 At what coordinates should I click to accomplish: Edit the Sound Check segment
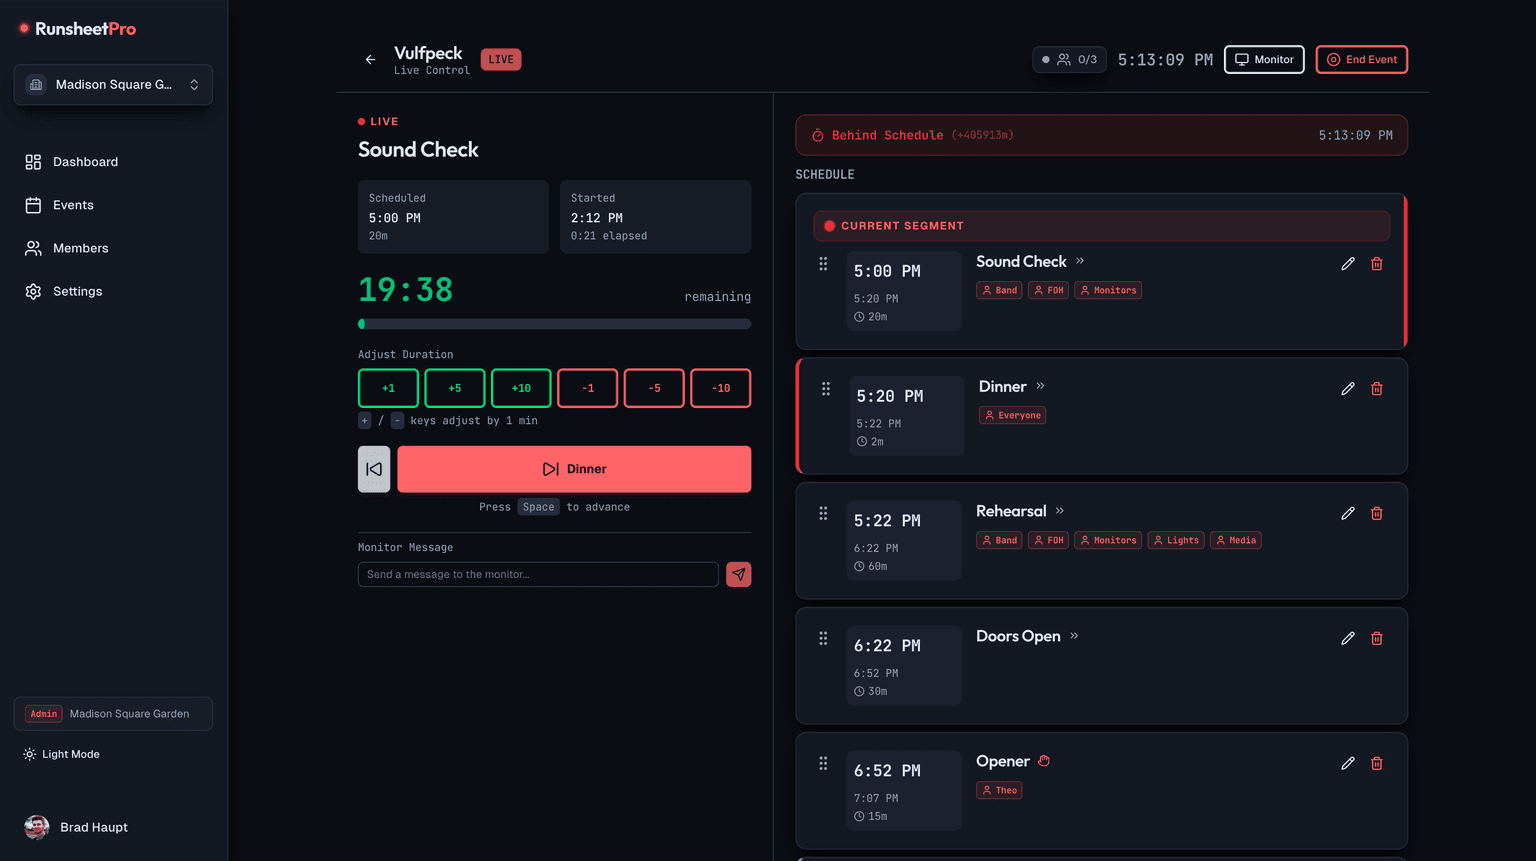tap(1348, 264)
